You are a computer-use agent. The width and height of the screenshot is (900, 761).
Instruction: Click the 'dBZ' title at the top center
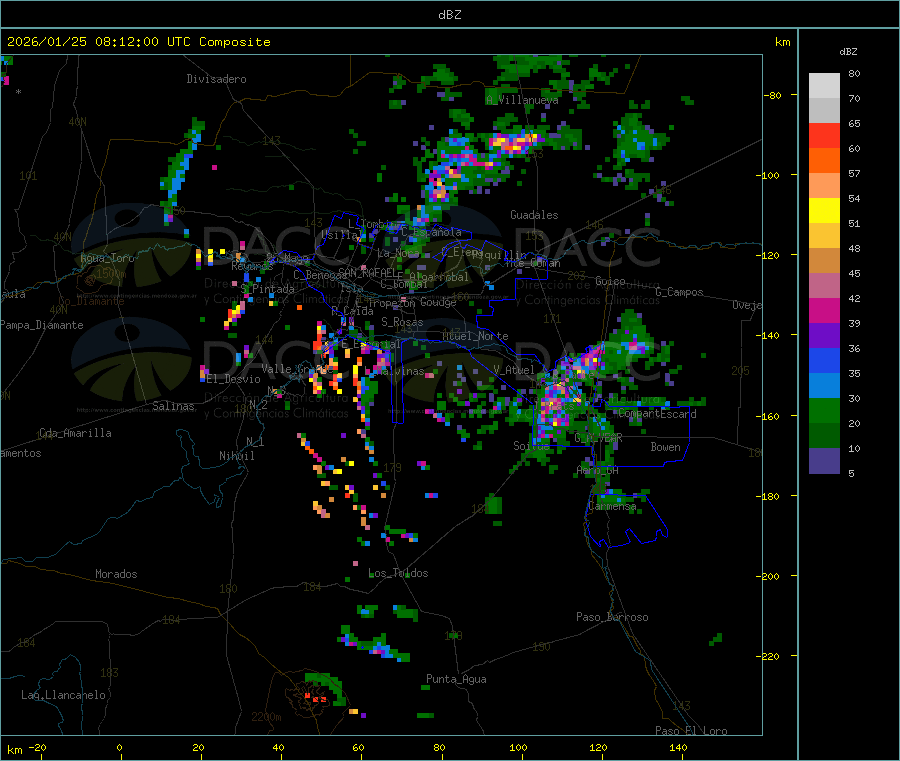449,15
